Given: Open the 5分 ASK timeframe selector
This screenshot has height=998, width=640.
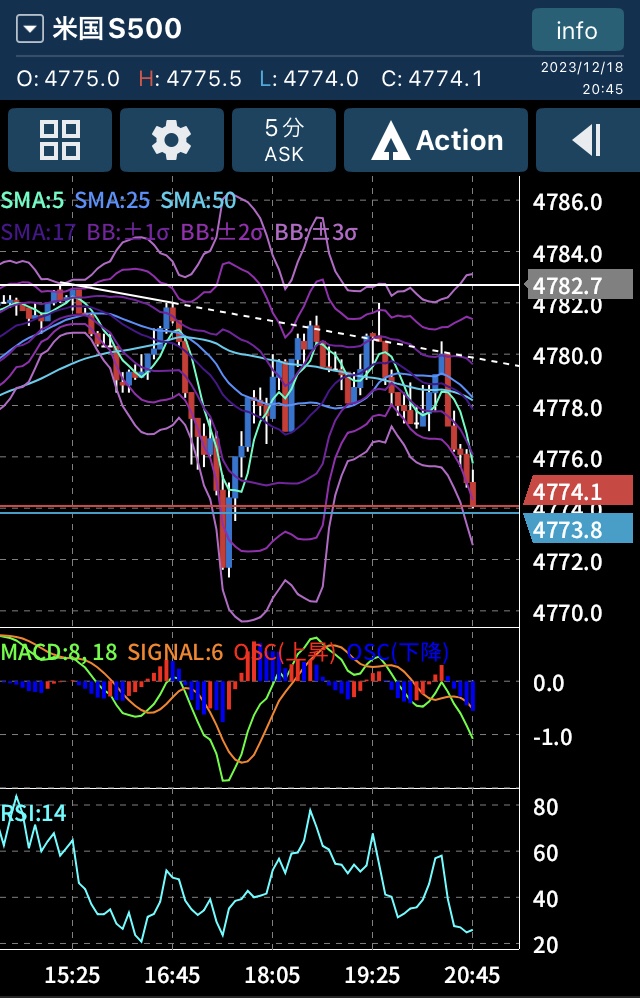Looking at the screenshot, I should (284, 141).
